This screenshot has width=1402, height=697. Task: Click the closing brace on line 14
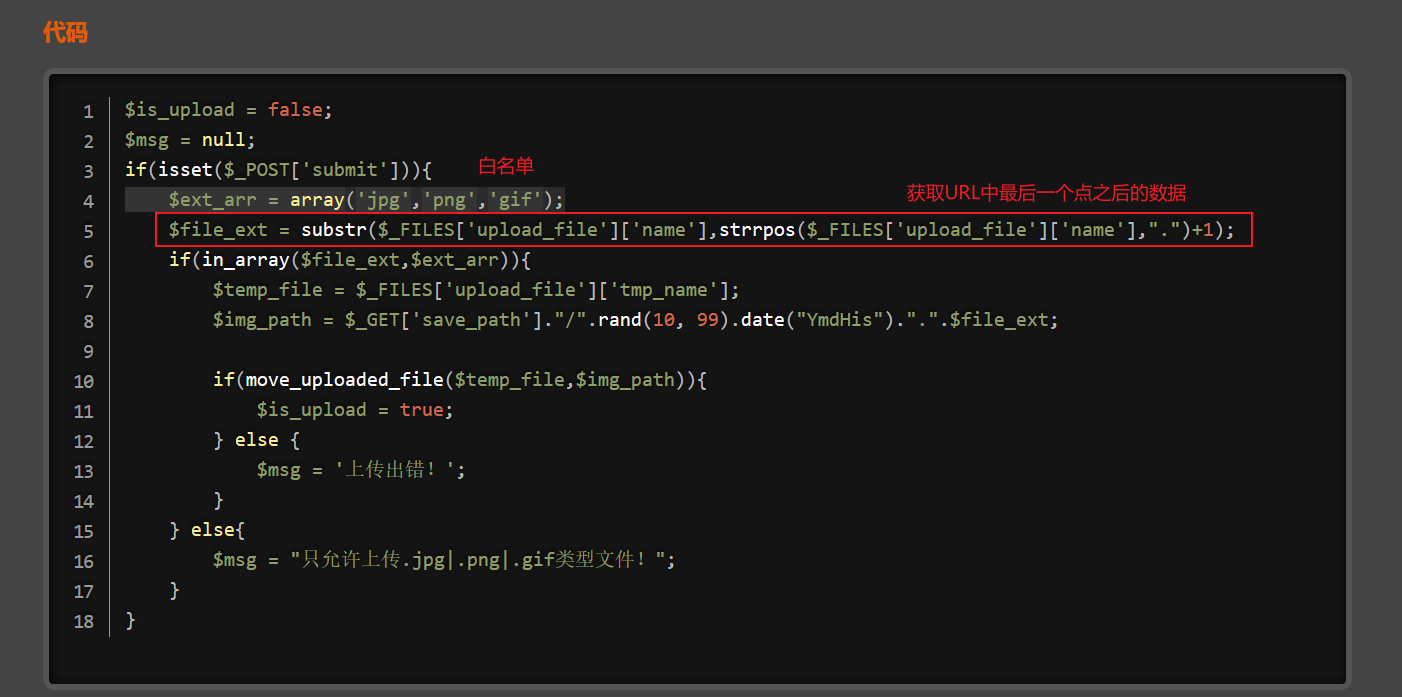point(218,500)
